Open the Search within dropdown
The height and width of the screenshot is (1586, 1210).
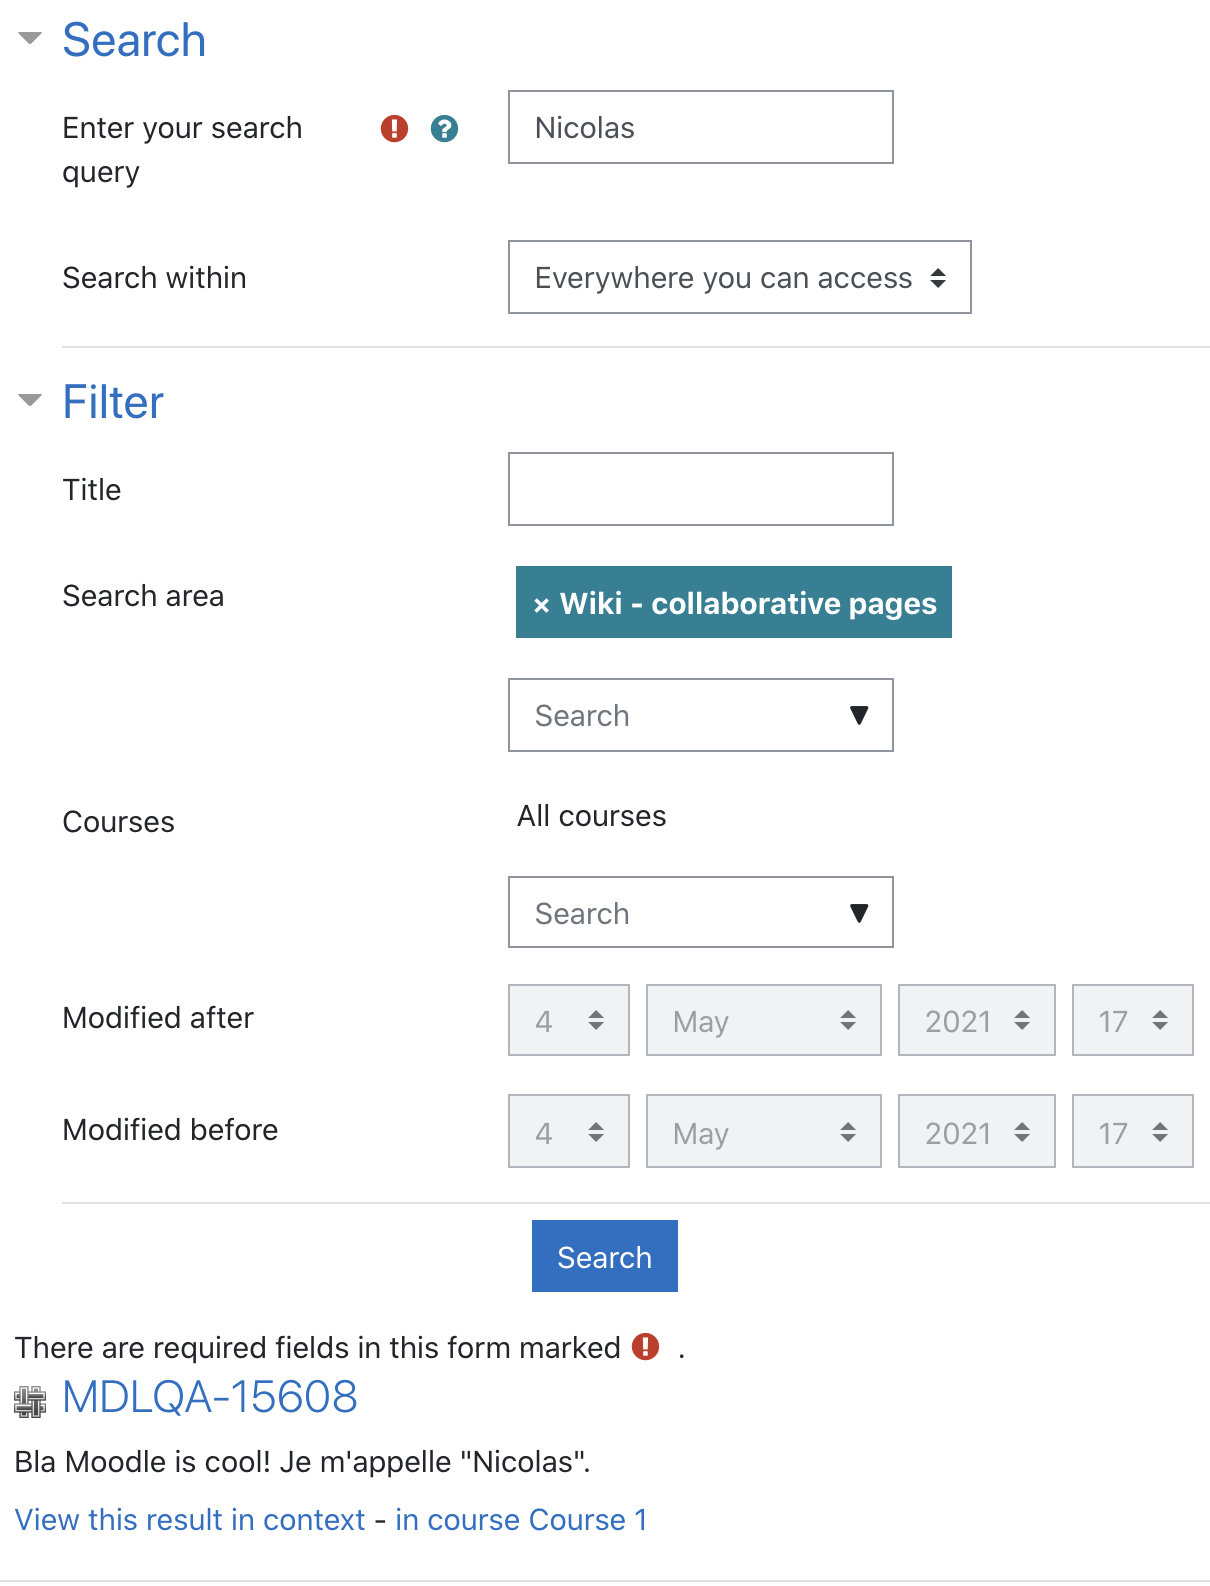(x=739, y=277)
